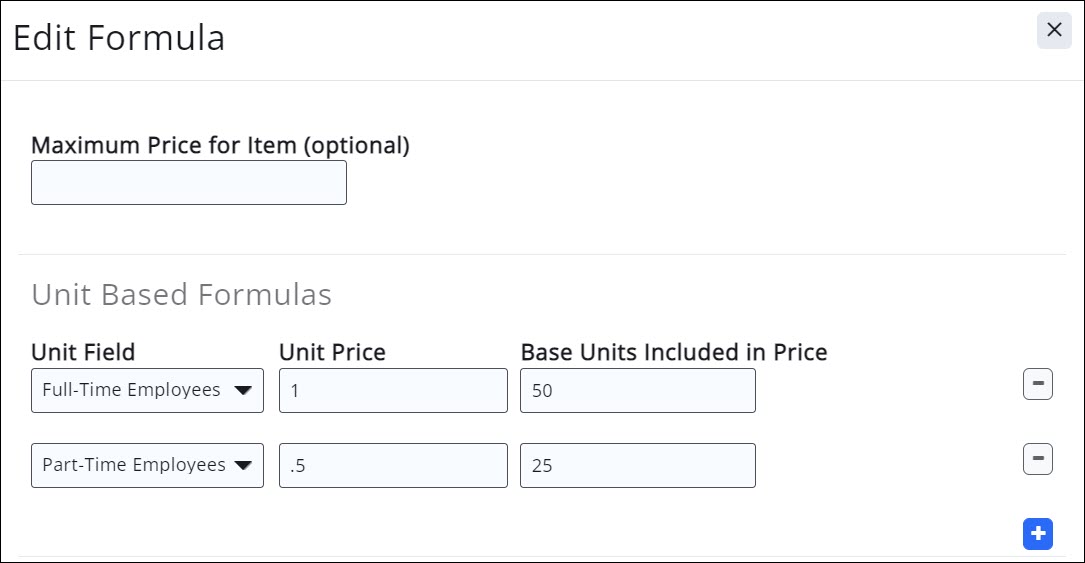Click the Unit Field column header
The width and height of the screenshot is (1085, 563).
83,352
